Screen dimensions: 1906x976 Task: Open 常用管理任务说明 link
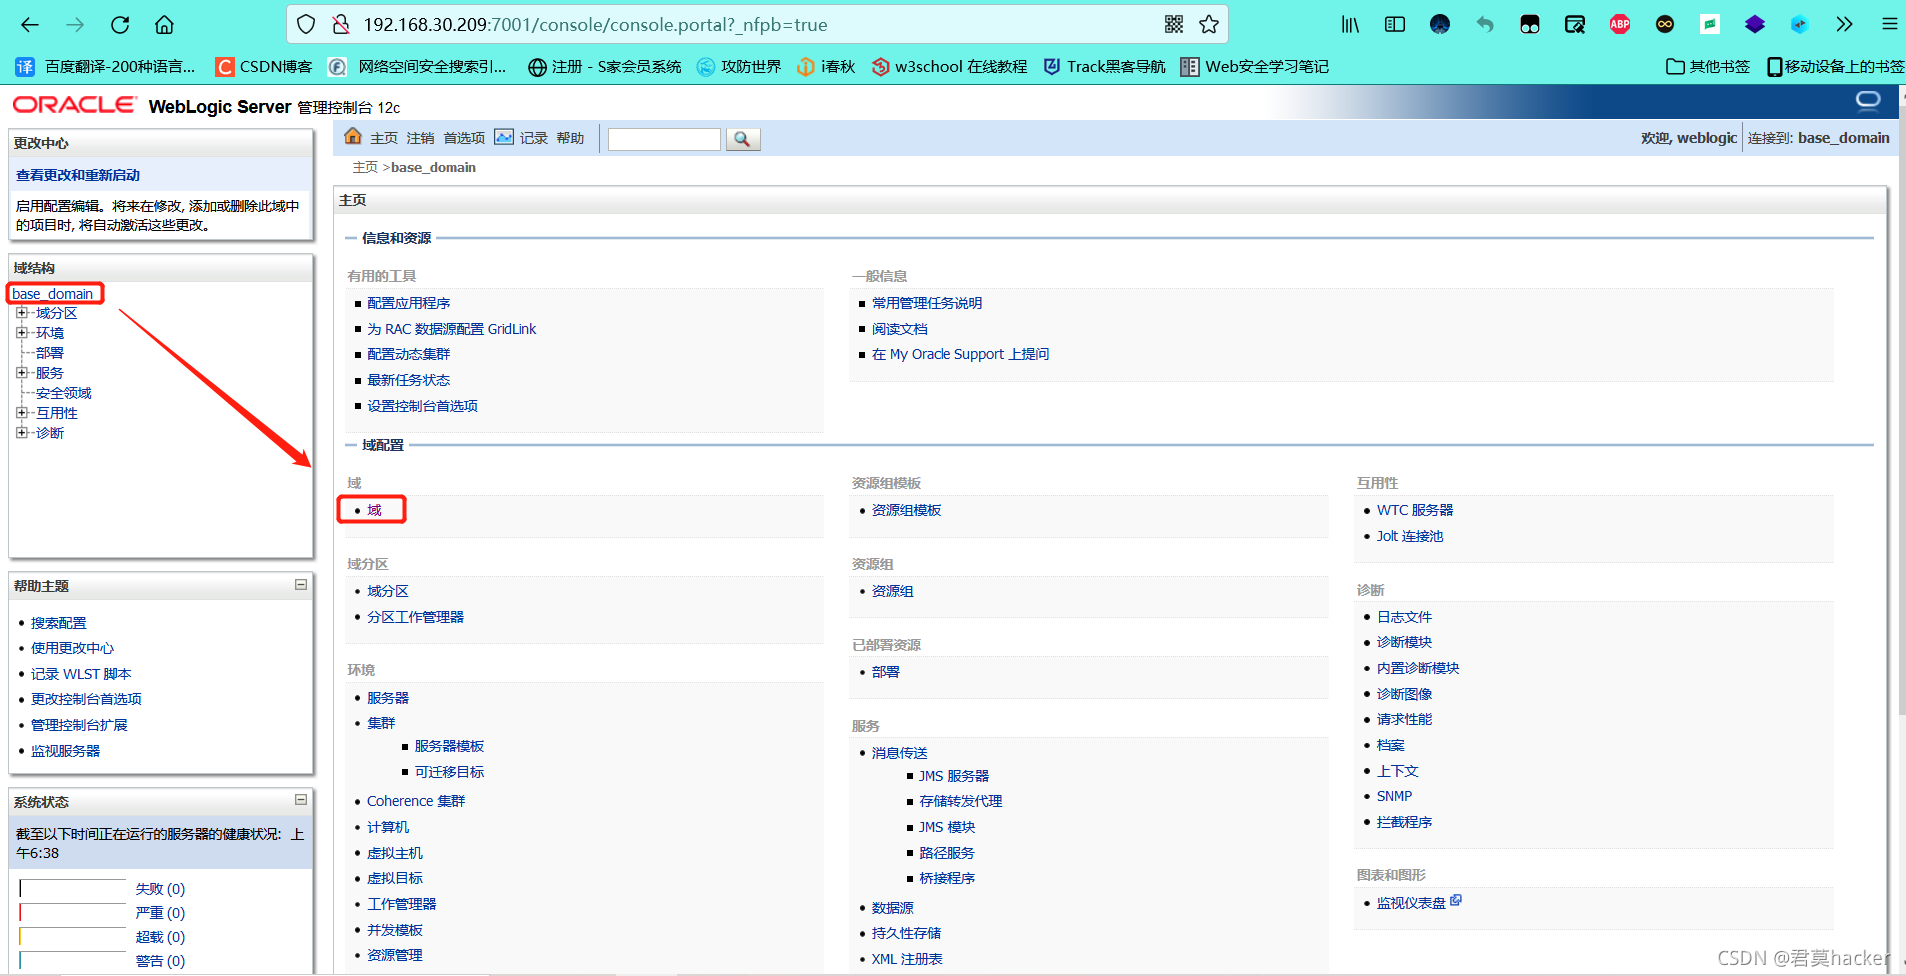(927, 303)
